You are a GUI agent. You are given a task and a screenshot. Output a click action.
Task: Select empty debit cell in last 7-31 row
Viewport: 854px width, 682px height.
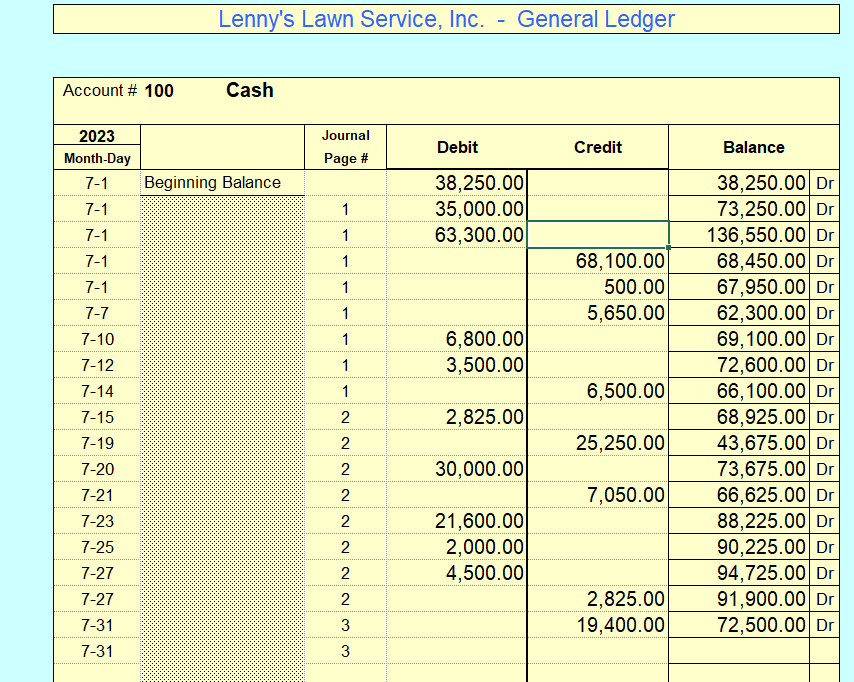[456, 651]
